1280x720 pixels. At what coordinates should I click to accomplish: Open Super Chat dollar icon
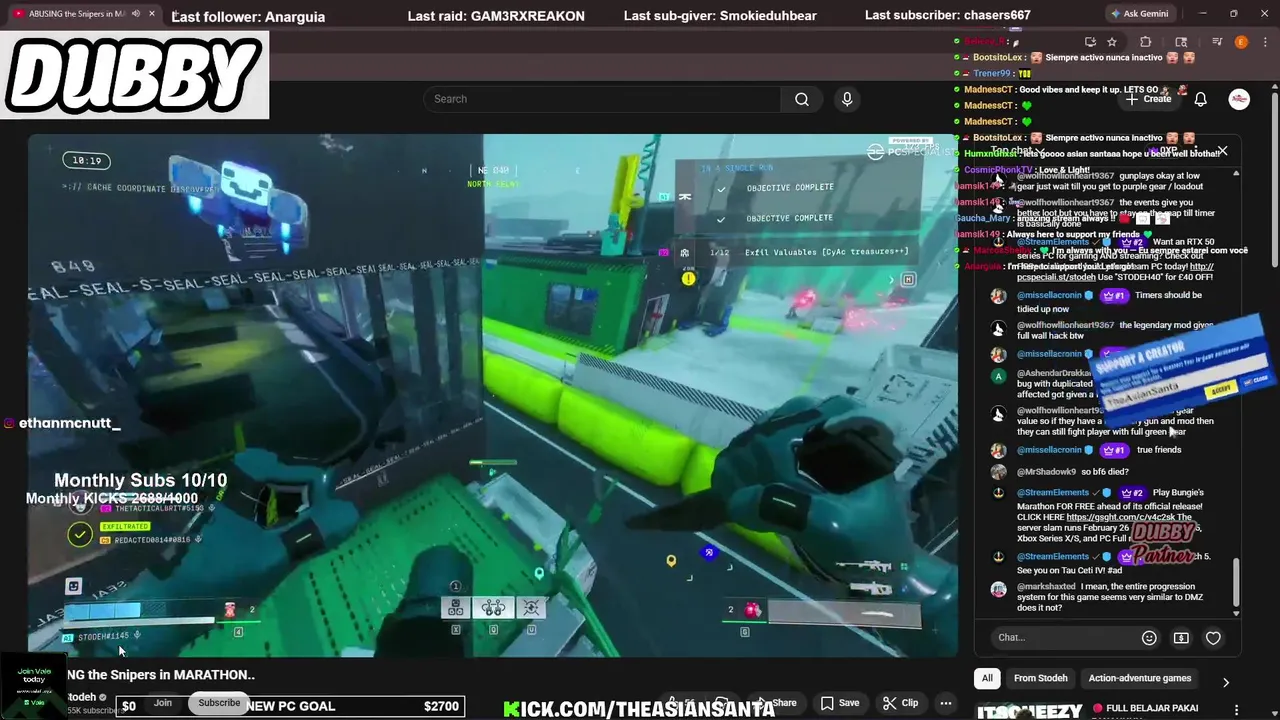pos(1181,638)
